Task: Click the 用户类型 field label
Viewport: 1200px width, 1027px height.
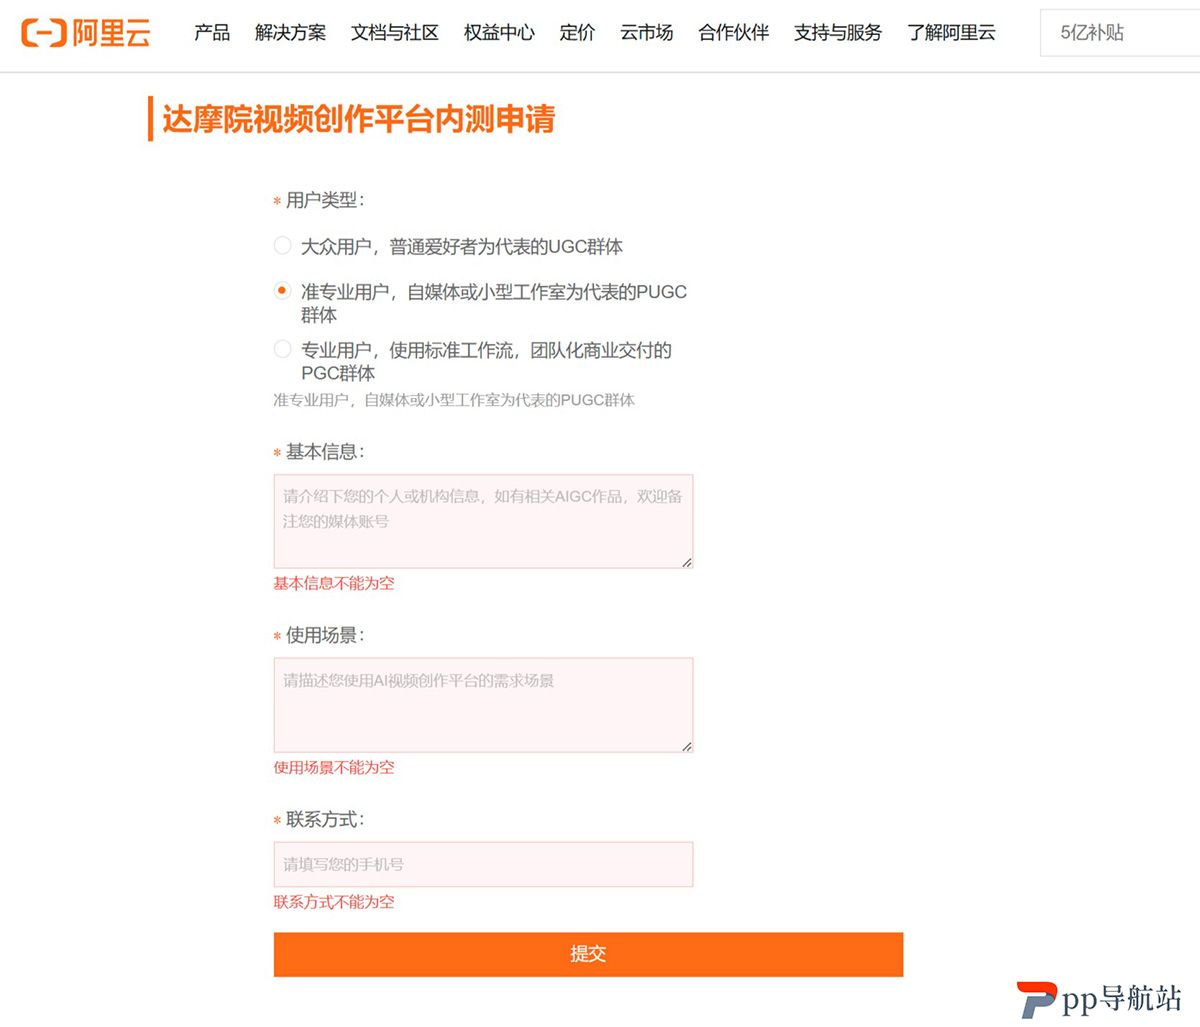Action: pyautogui.click(x=324, y=200)
